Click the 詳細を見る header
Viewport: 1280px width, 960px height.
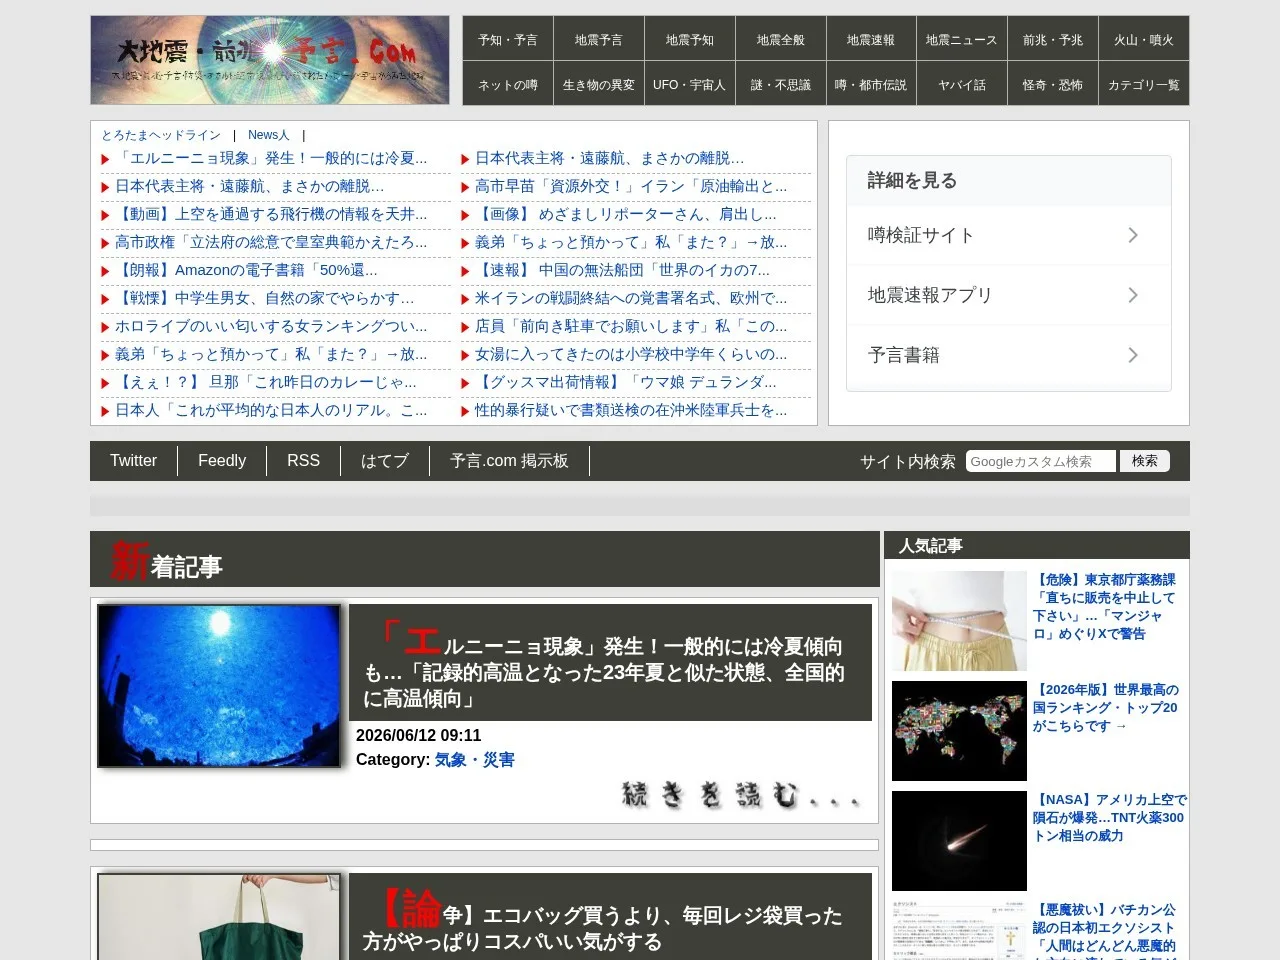click(x=1009, y=180)
